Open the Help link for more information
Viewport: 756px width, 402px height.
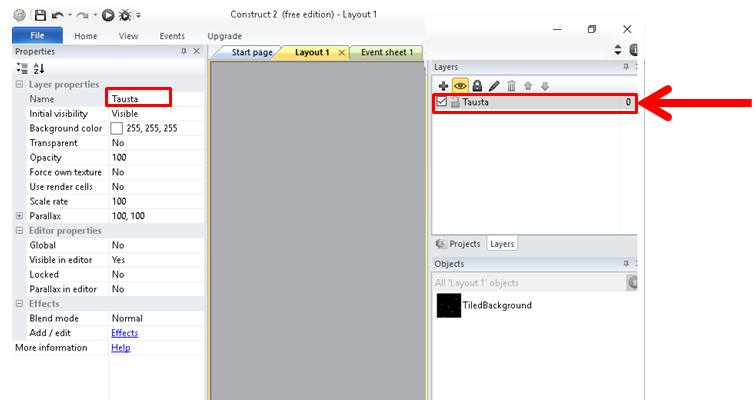tap(120, 348)
